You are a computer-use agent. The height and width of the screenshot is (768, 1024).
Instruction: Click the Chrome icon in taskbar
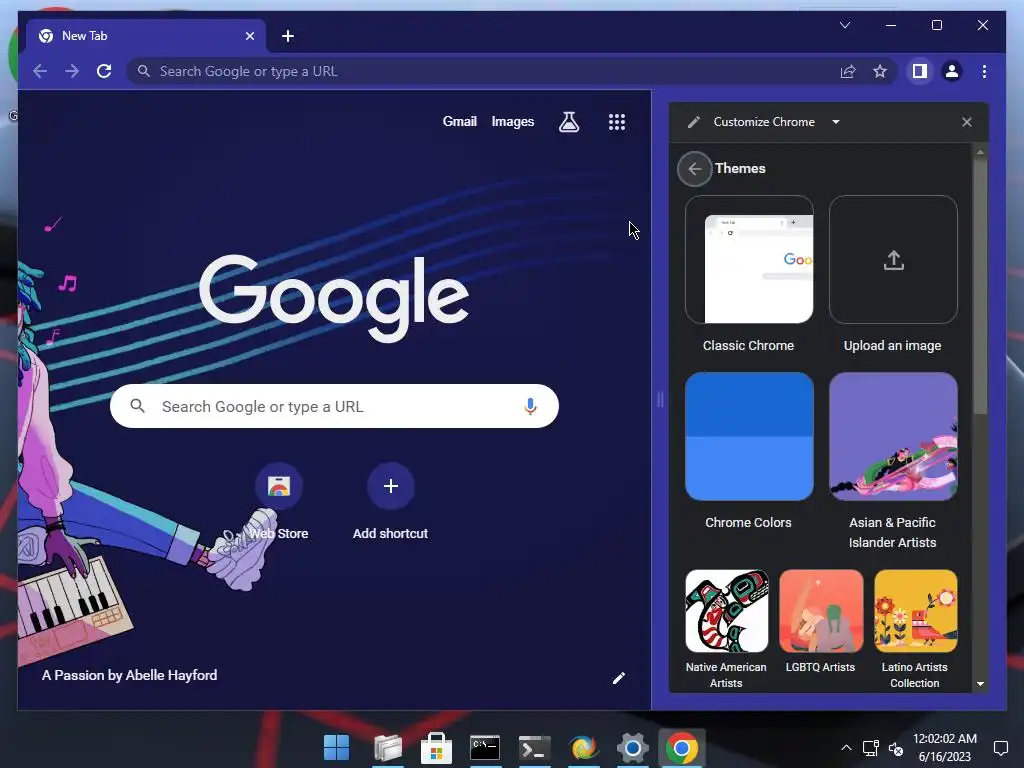click(682, 748)
